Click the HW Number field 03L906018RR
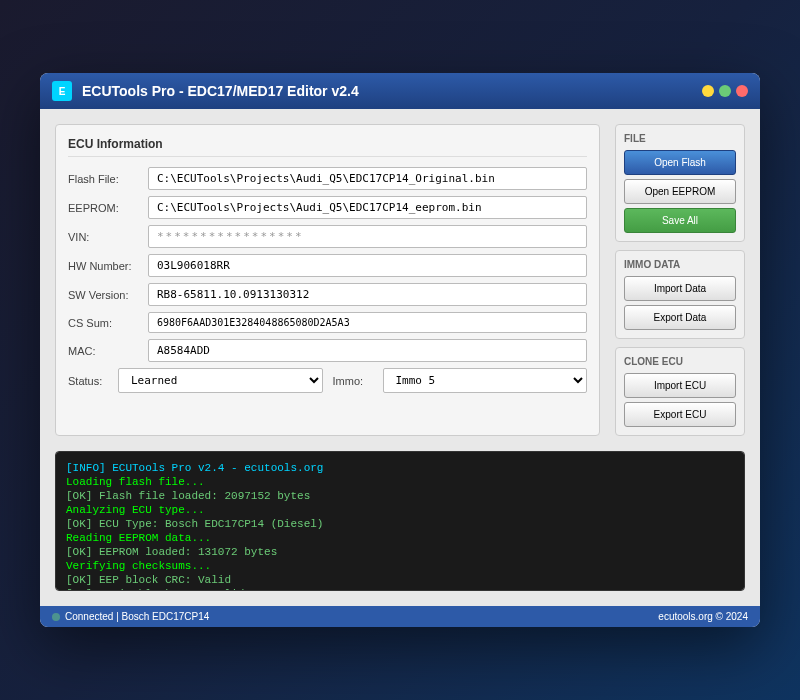 (x=367, y=266)
